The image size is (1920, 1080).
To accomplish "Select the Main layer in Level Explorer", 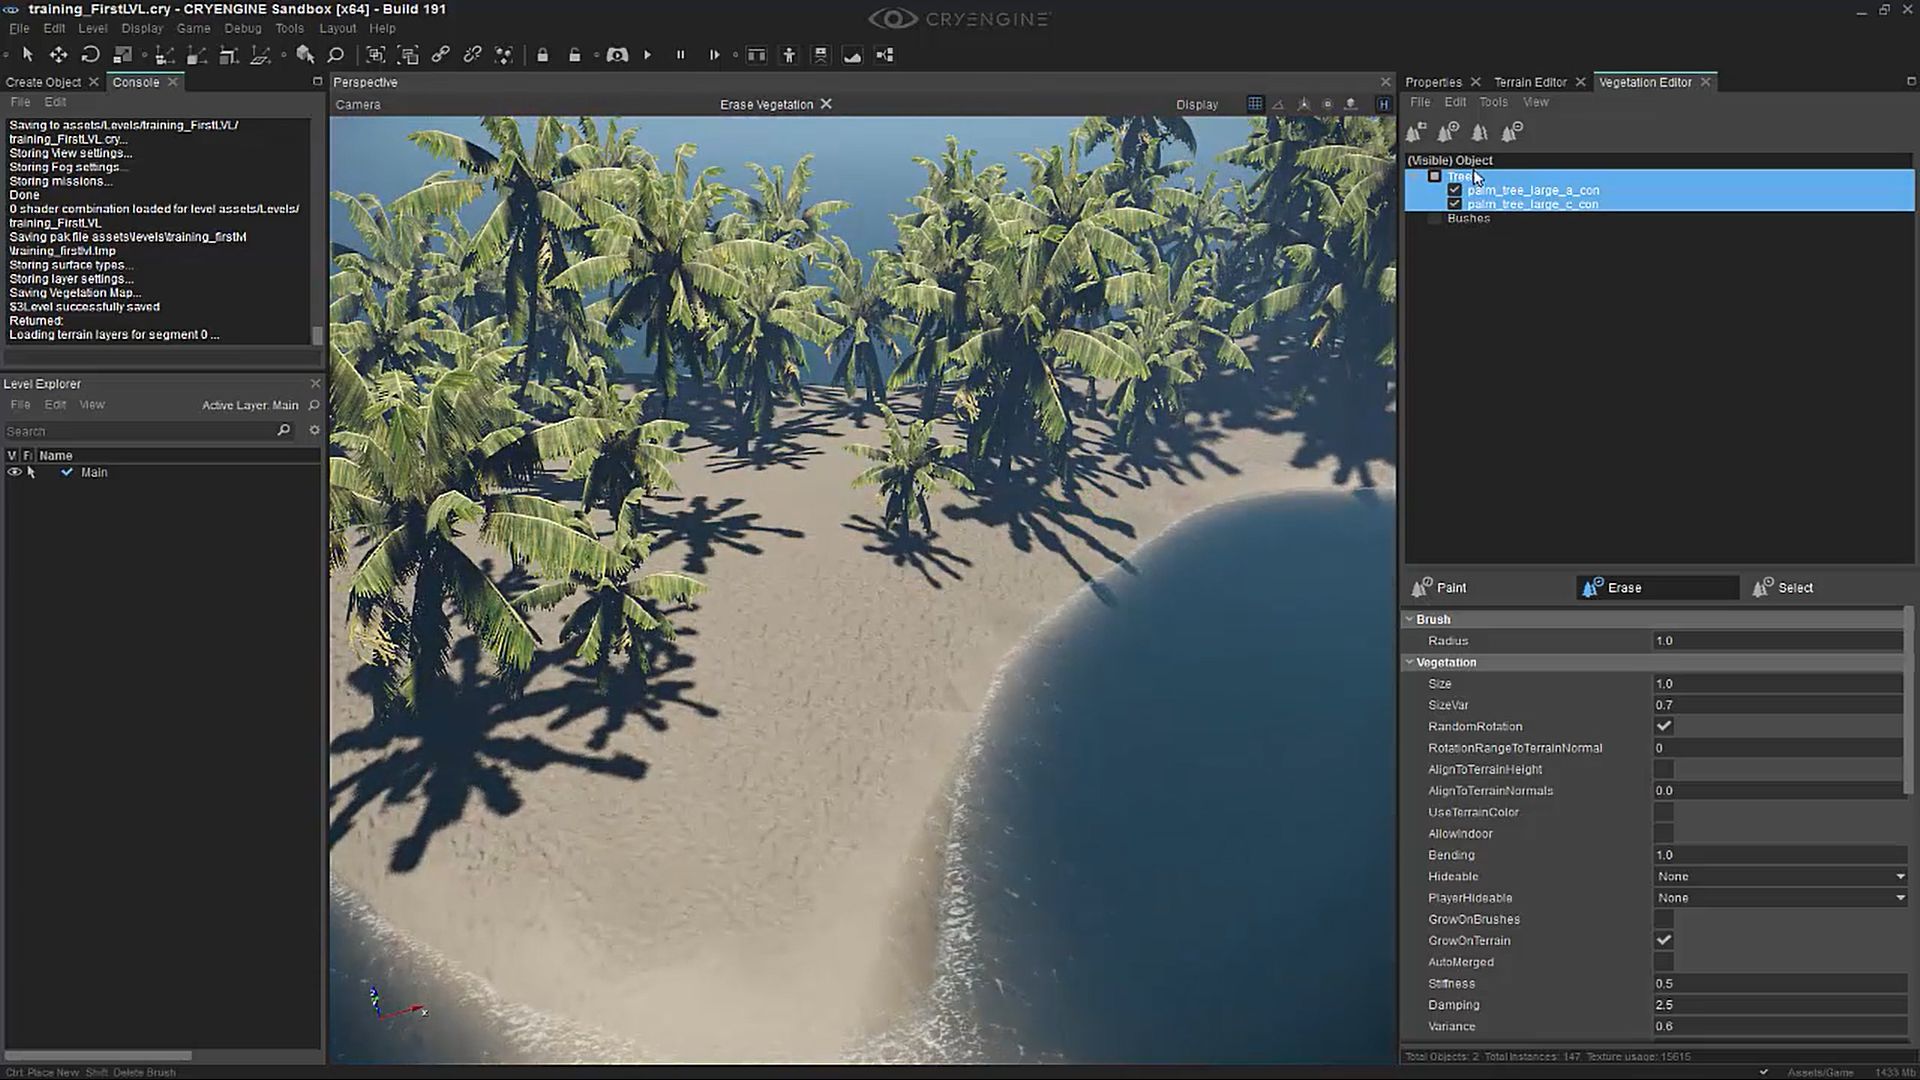I will click(x=94, y=472).
